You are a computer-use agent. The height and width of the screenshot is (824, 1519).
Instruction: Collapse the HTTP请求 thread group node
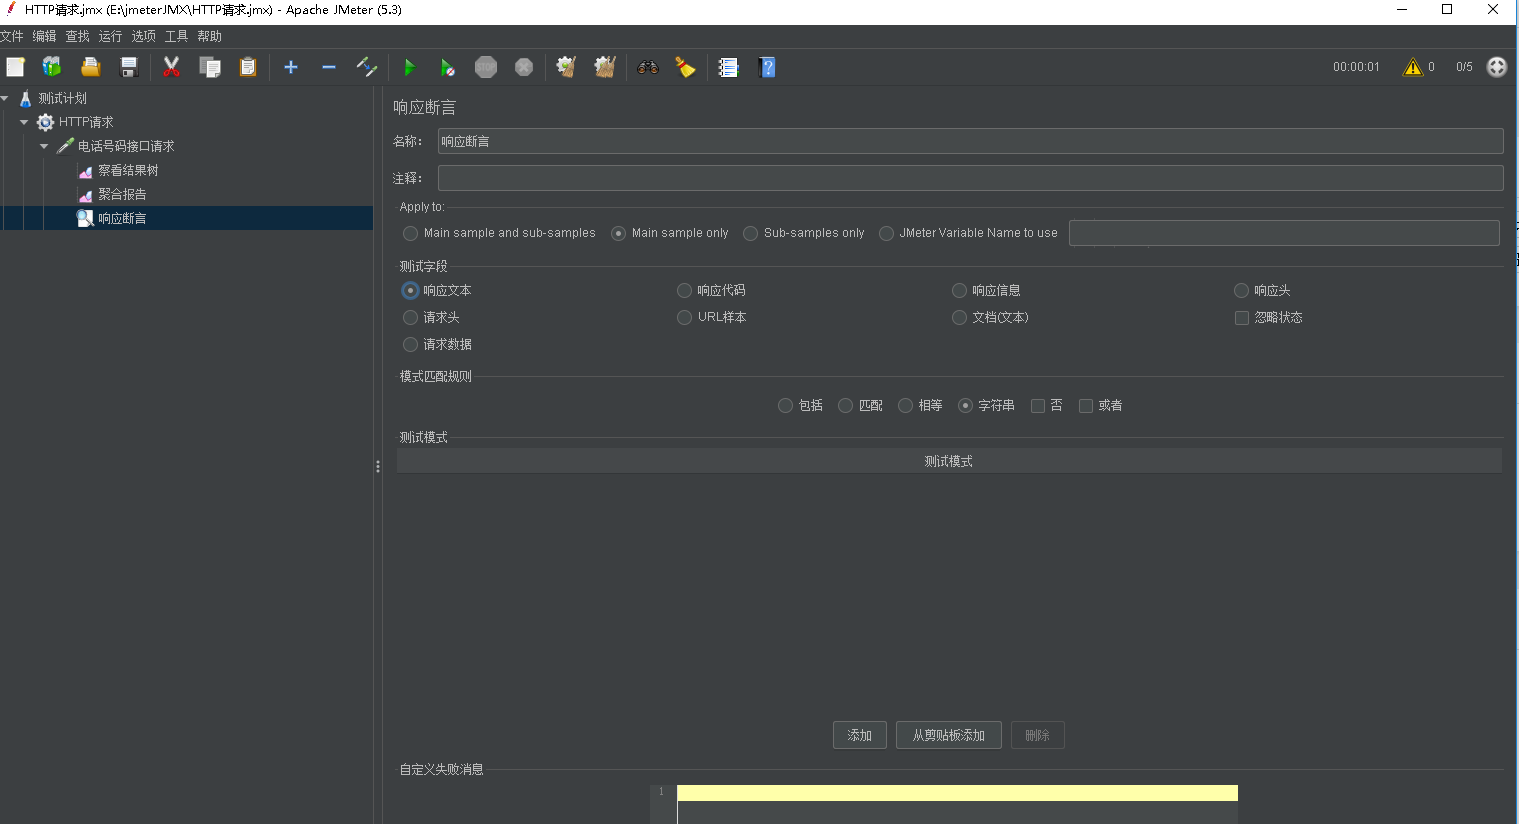(24, 122)
